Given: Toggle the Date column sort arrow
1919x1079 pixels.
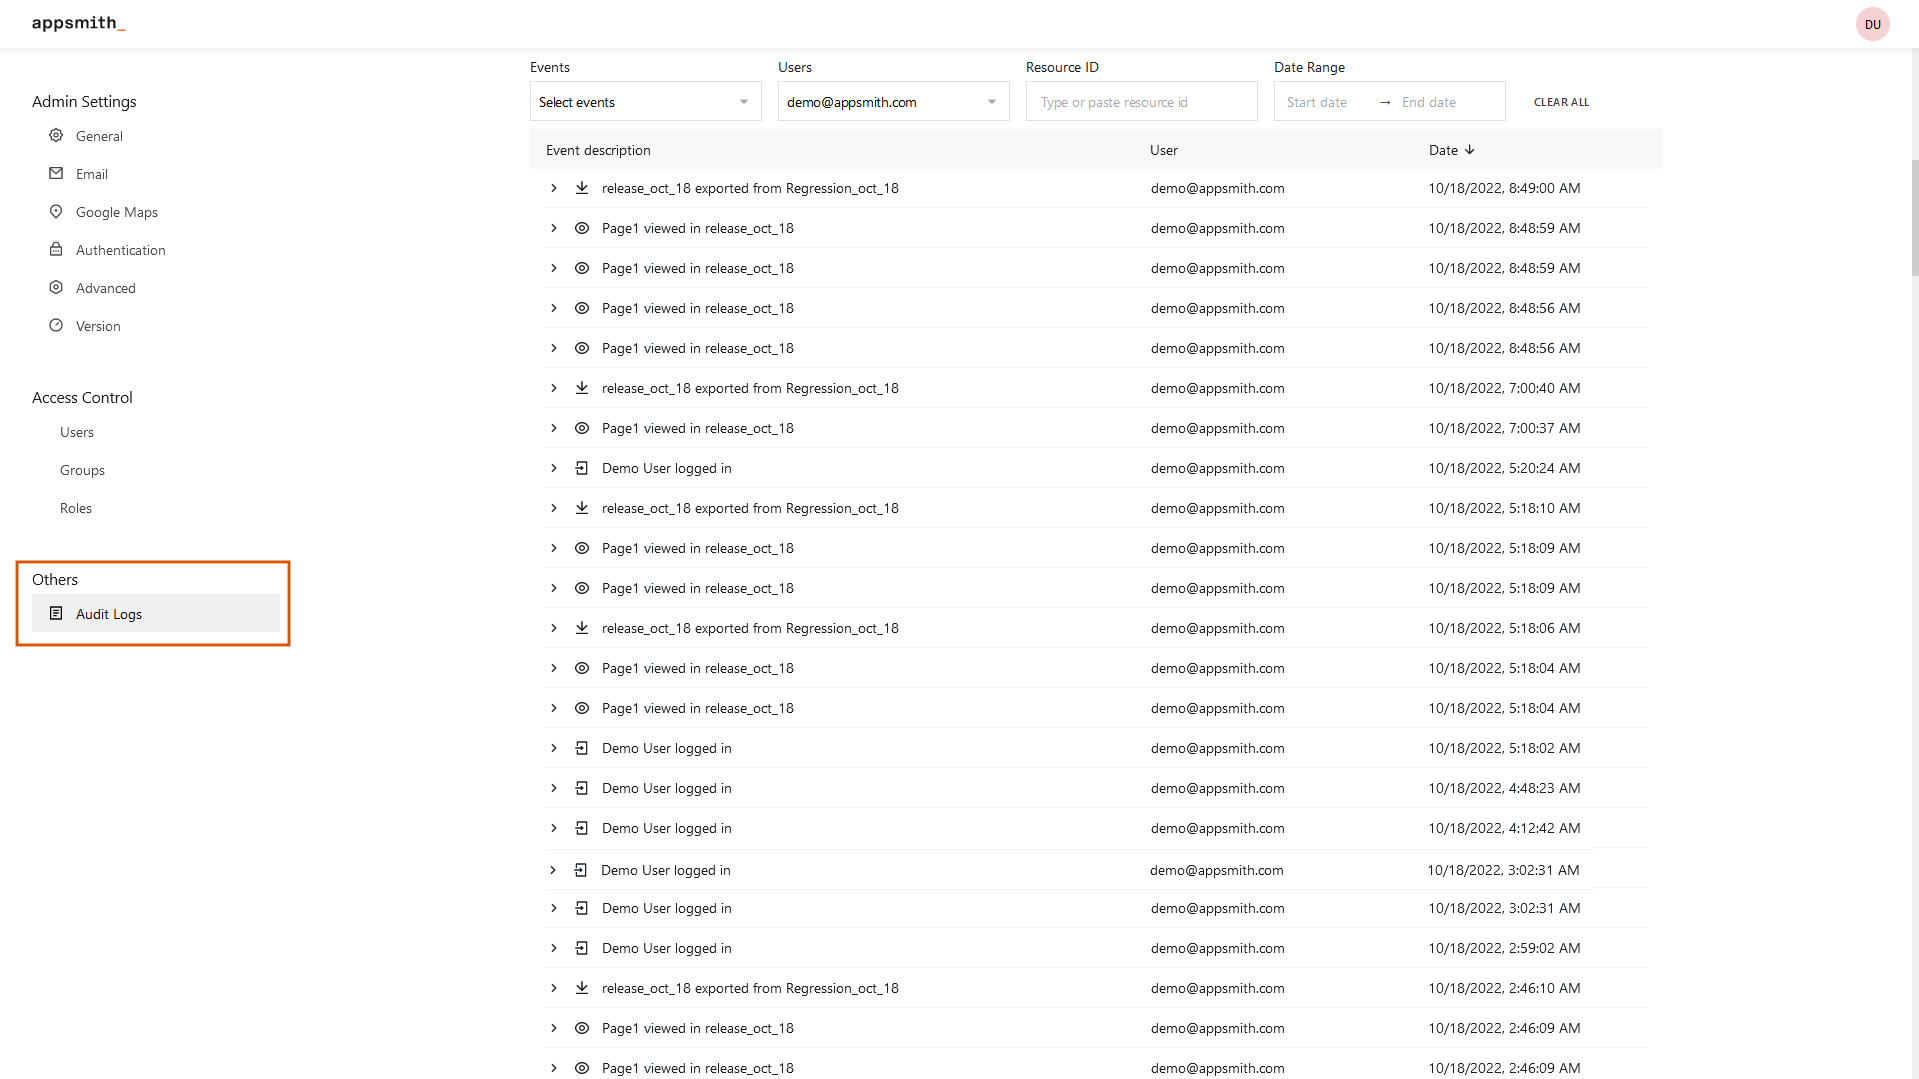Looking at the screenshot, I should coord(1469,150).
